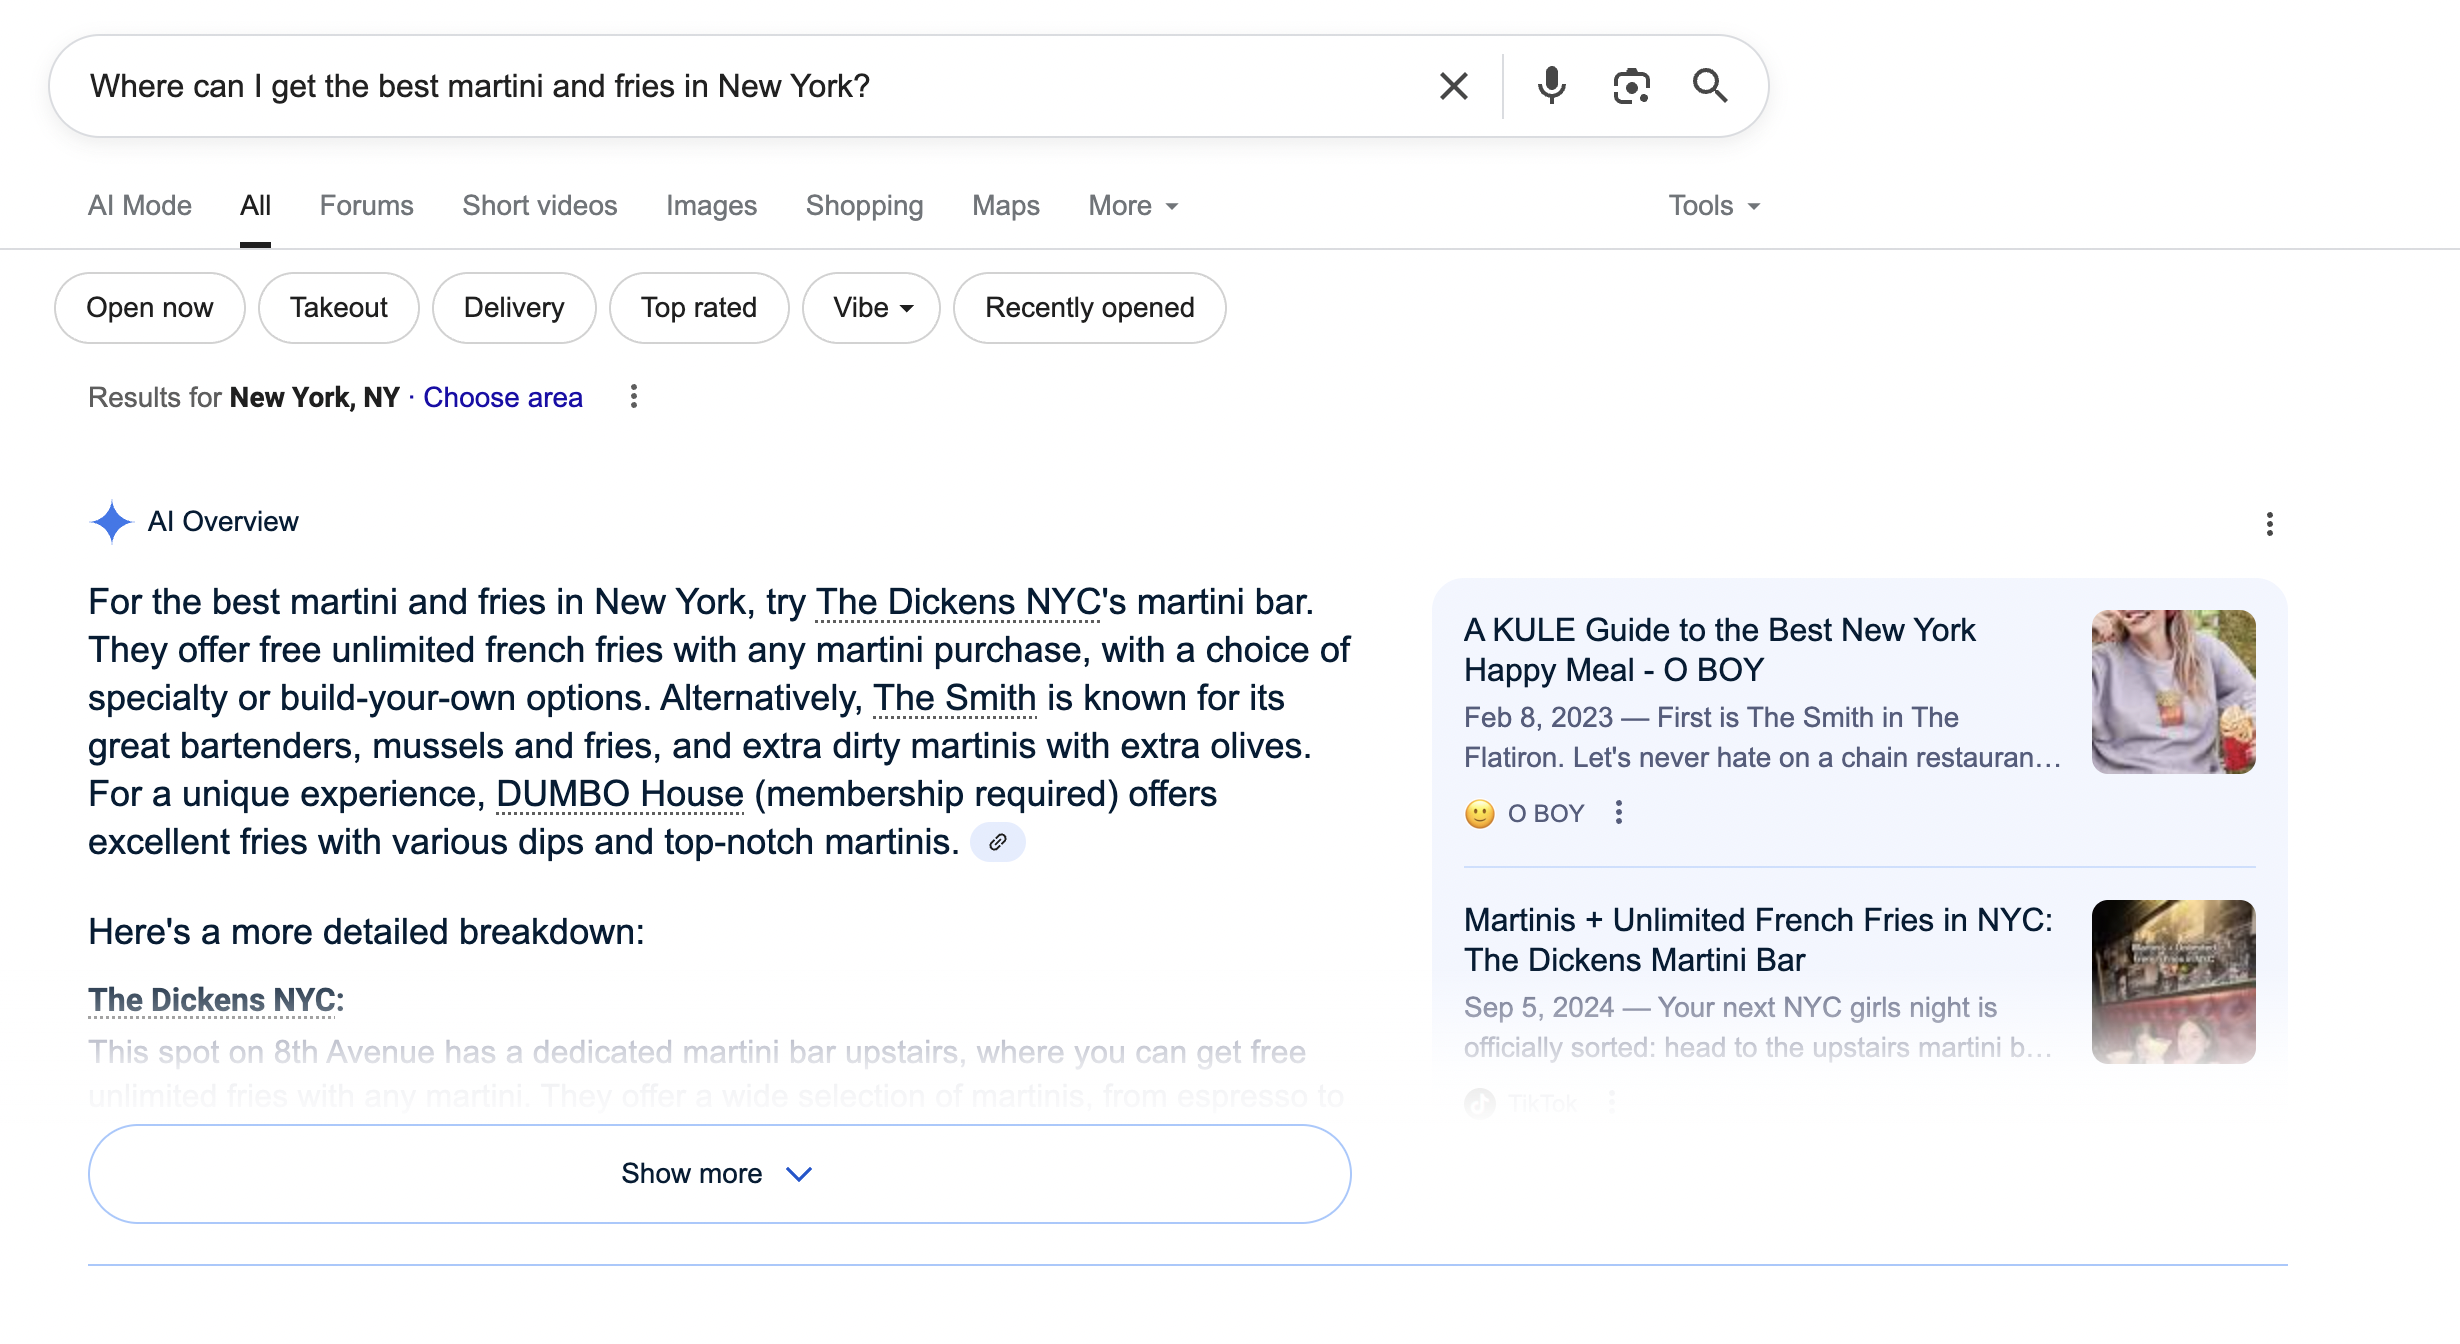This screenshot has width=2460, height=1344.
Task: Open search by image camera icon
Action: (x=1631, y=86)
